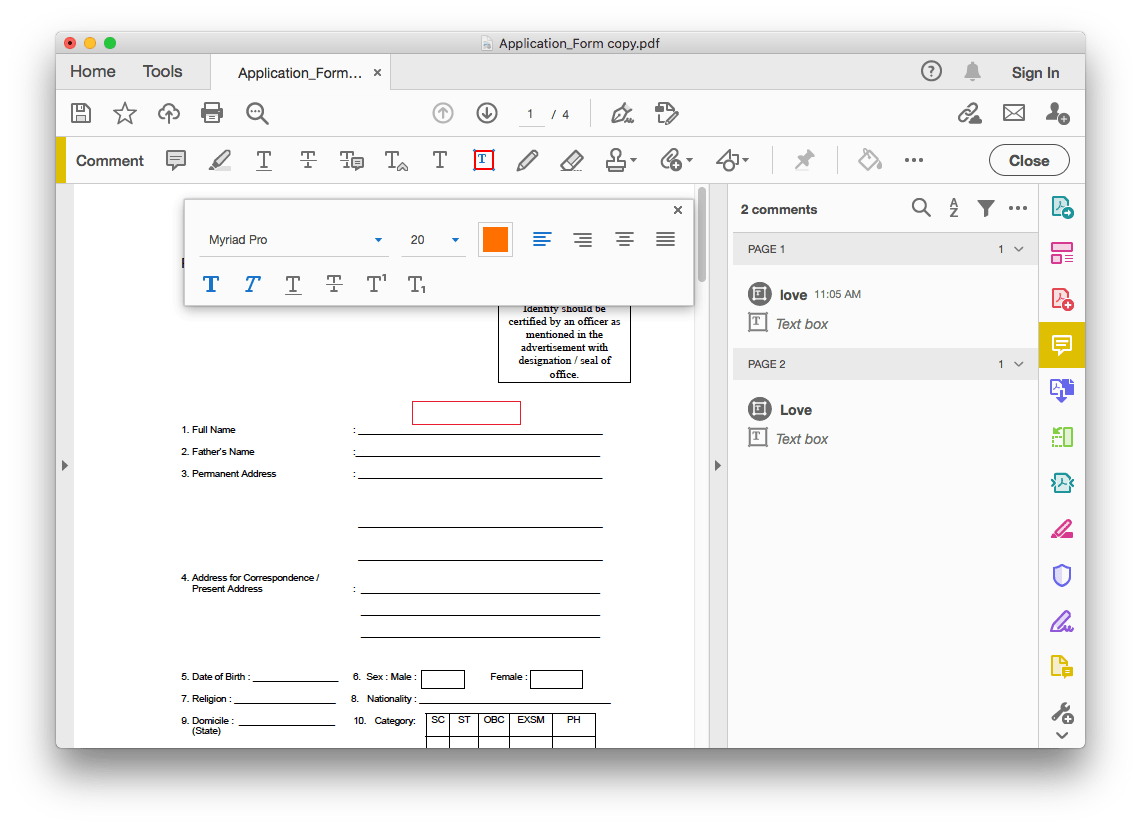This screenshot has width=1141, height=828.
Task: Open the Edit PDF tool in sidebar
Action: pyautogui.click(x=1062, y=252)
